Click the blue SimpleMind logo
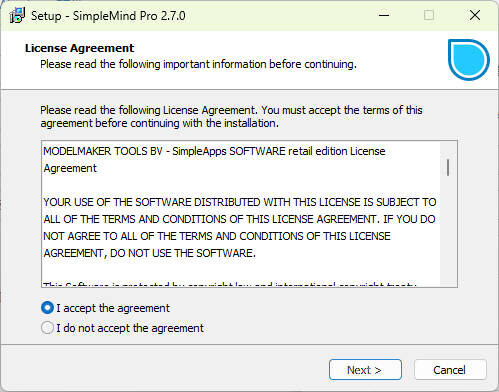The height and width of the screenshot is (392, 499). tap(469, 60)
